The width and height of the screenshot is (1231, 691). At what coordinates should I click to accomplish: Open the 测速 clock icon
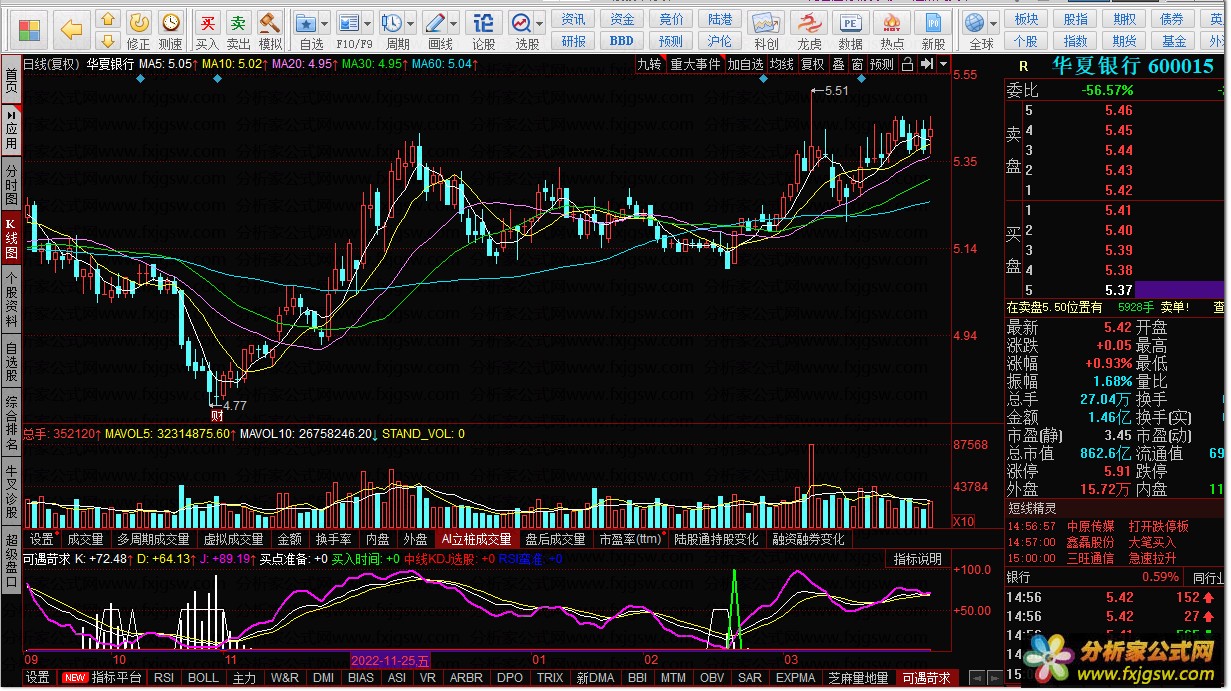pyautogui.click(x=171, y=22)
